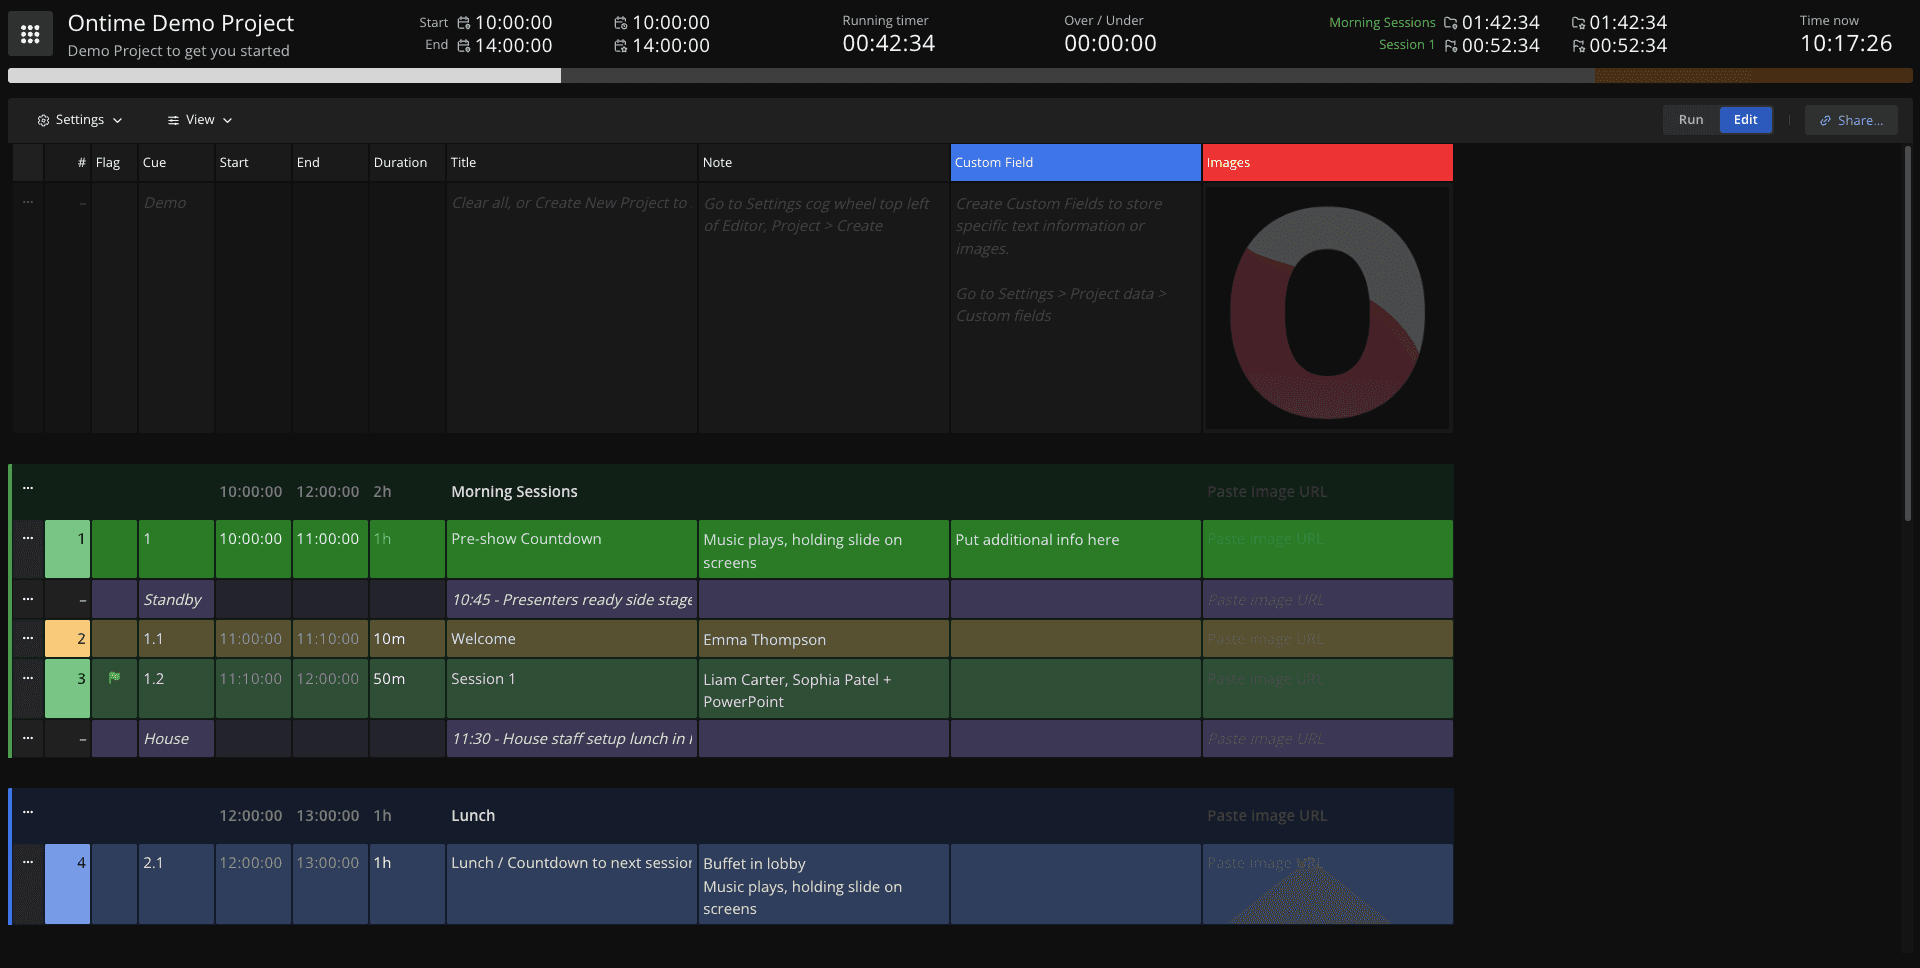Image resolution: width=1920 pixels, height=968 pixels.
Task: Click the Morning Sessions label in the header
Action: pyautogui.click(x=1381, y=22)
